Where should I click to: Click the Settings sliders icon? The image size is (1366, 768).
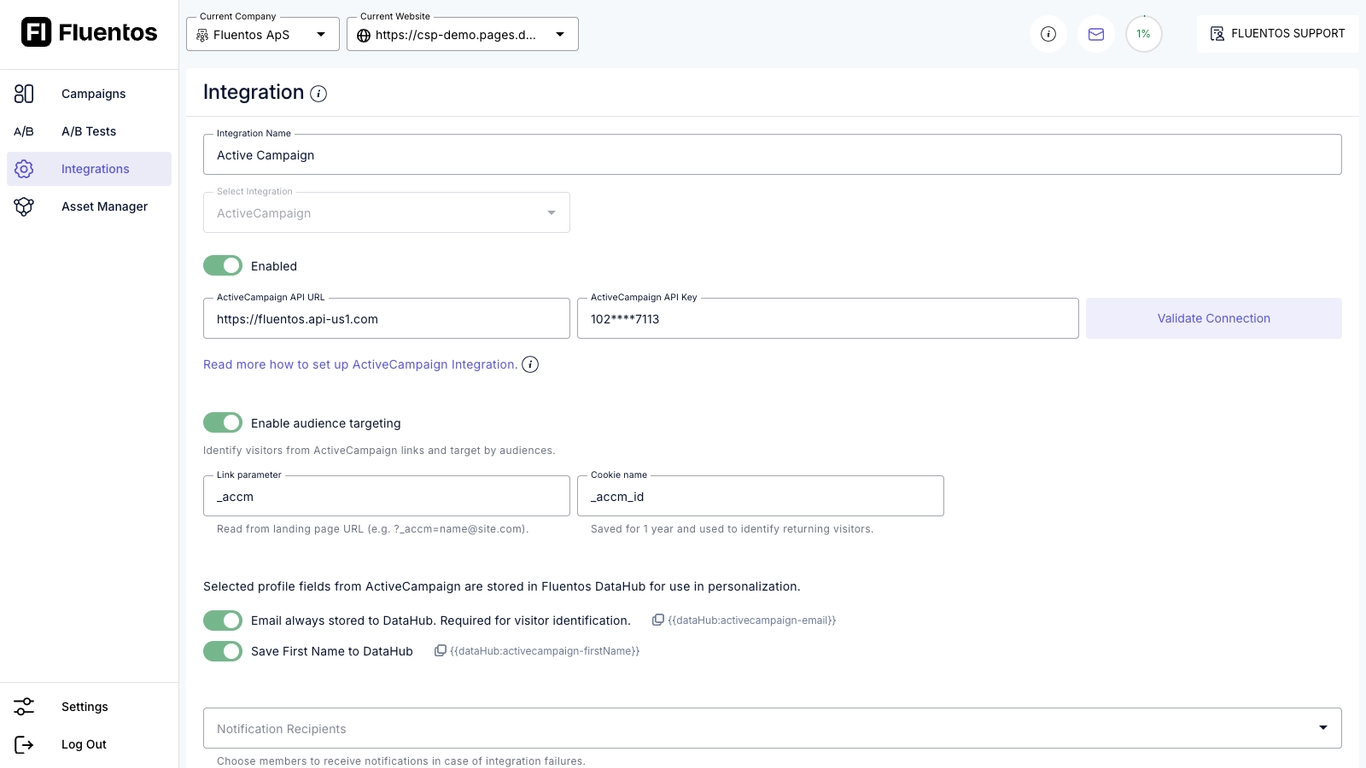[x=24, y=707]
